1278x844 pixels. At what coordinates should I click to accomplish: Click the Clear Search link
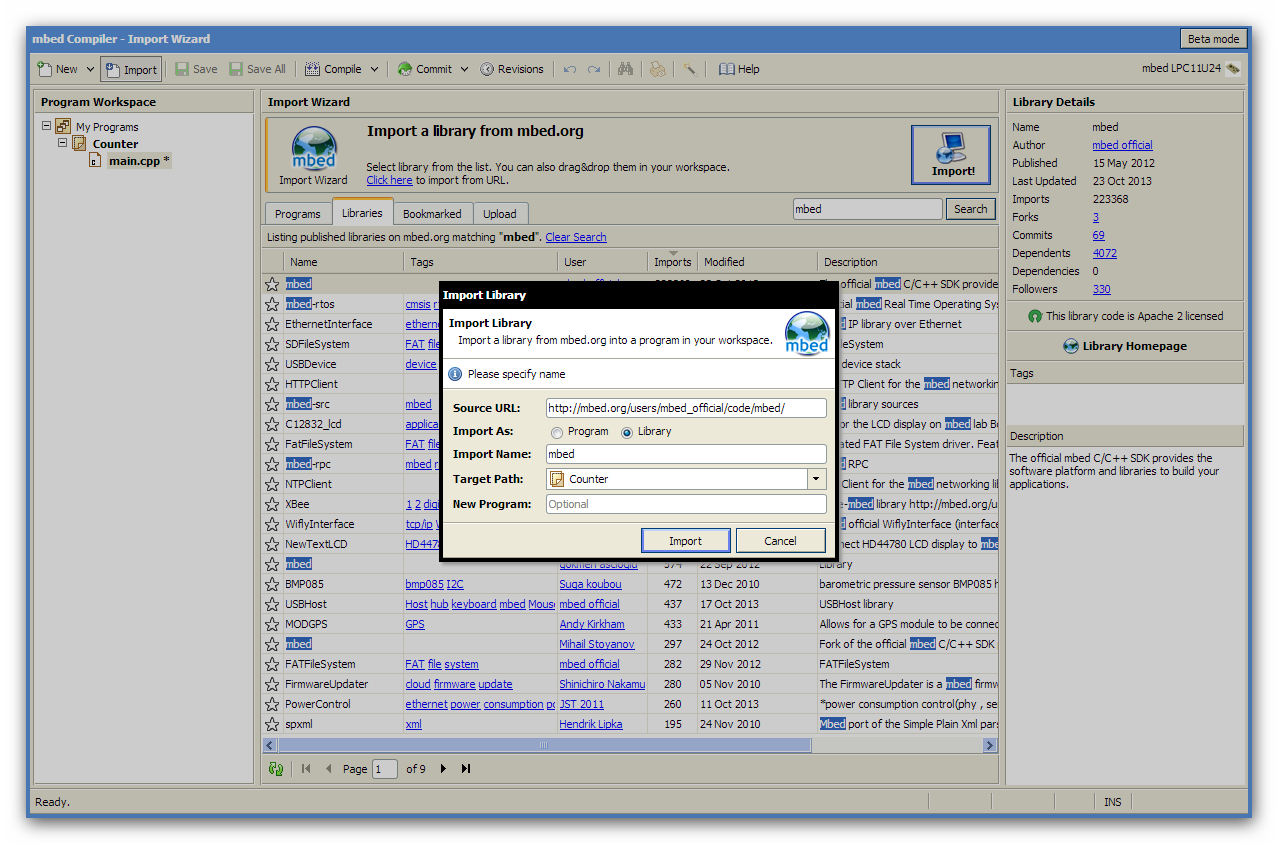pyautogui.click(x=576, y=237)
